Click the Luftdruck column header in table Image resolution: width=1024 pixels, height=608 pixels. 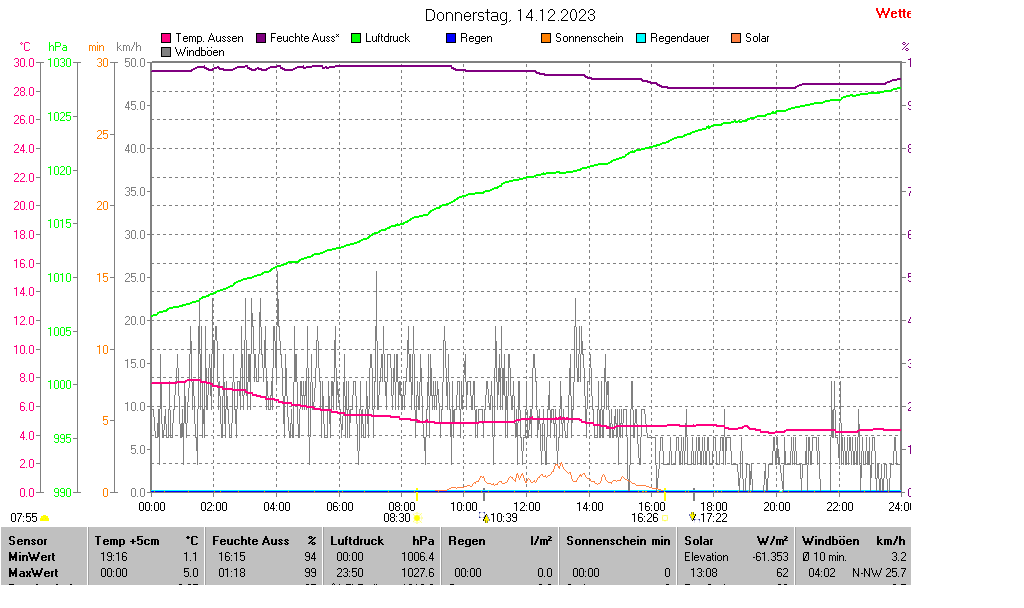click(x=357, y=540)
